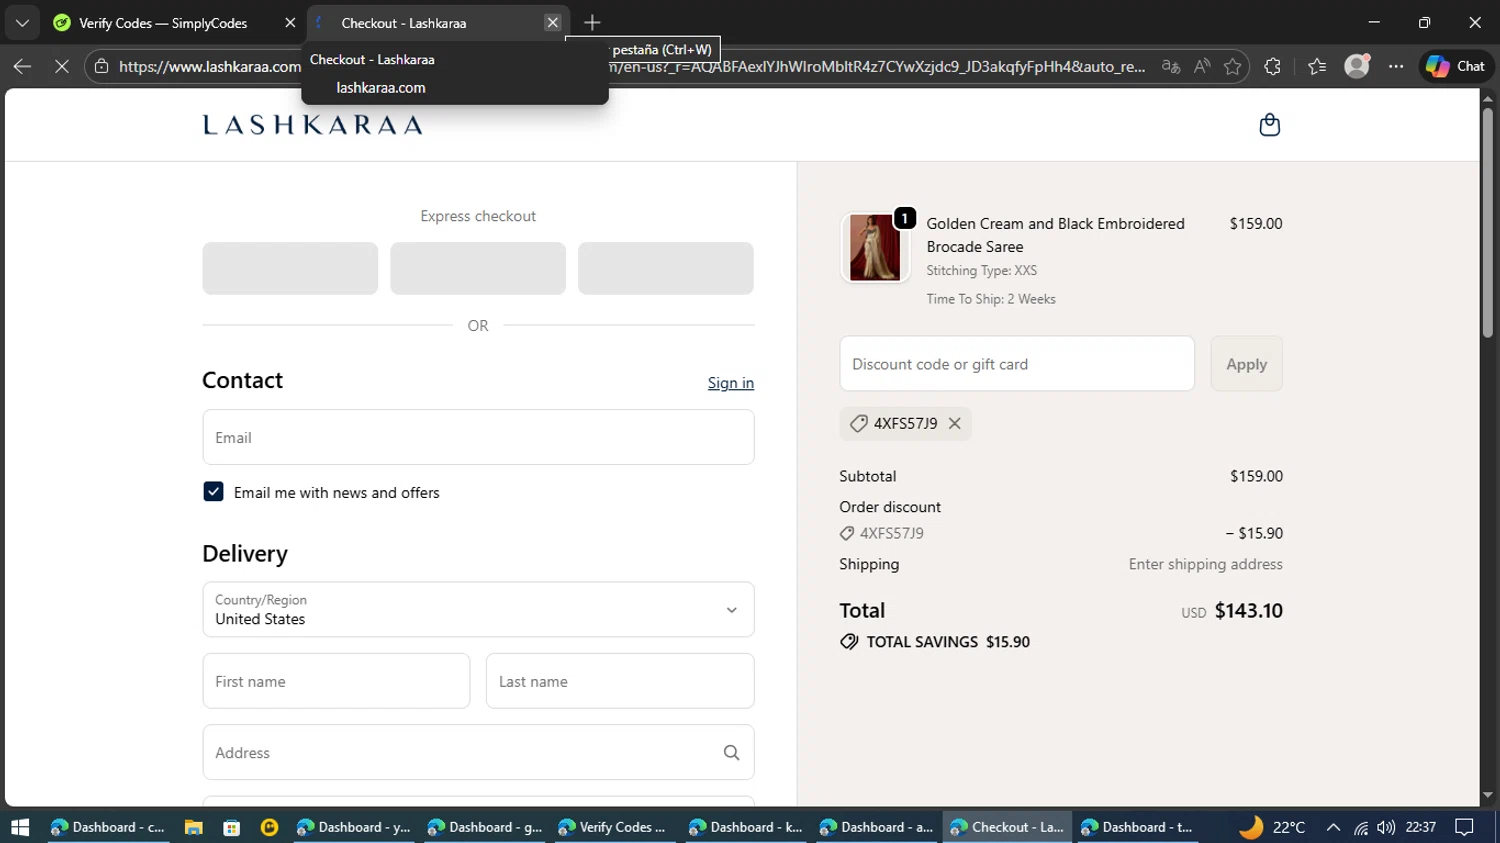Click the browser address bar URL
The image size is (1500, 843).
tap(632, 67)
